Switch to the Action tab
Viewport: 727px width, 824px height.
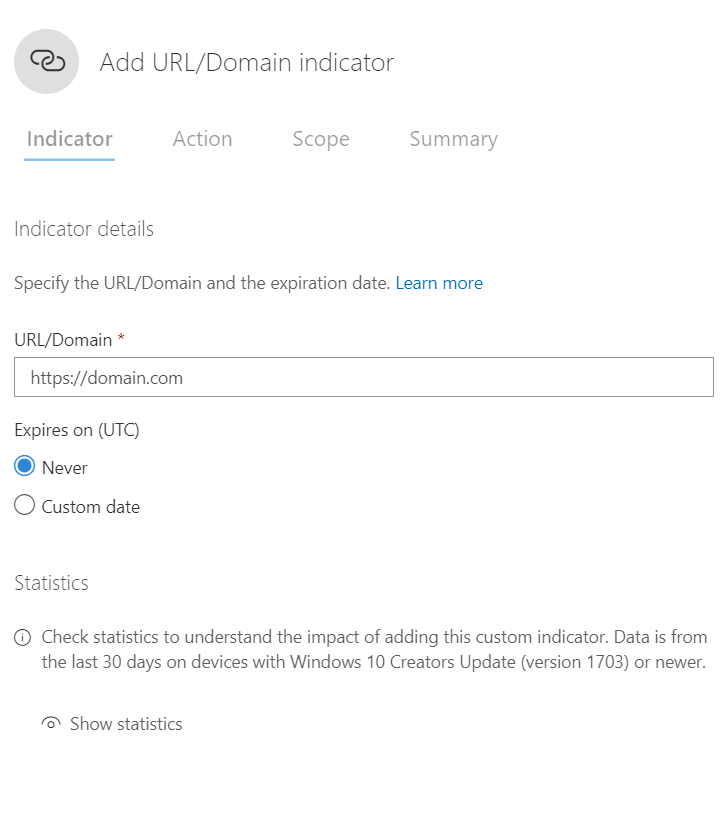[x=202, y=138]
